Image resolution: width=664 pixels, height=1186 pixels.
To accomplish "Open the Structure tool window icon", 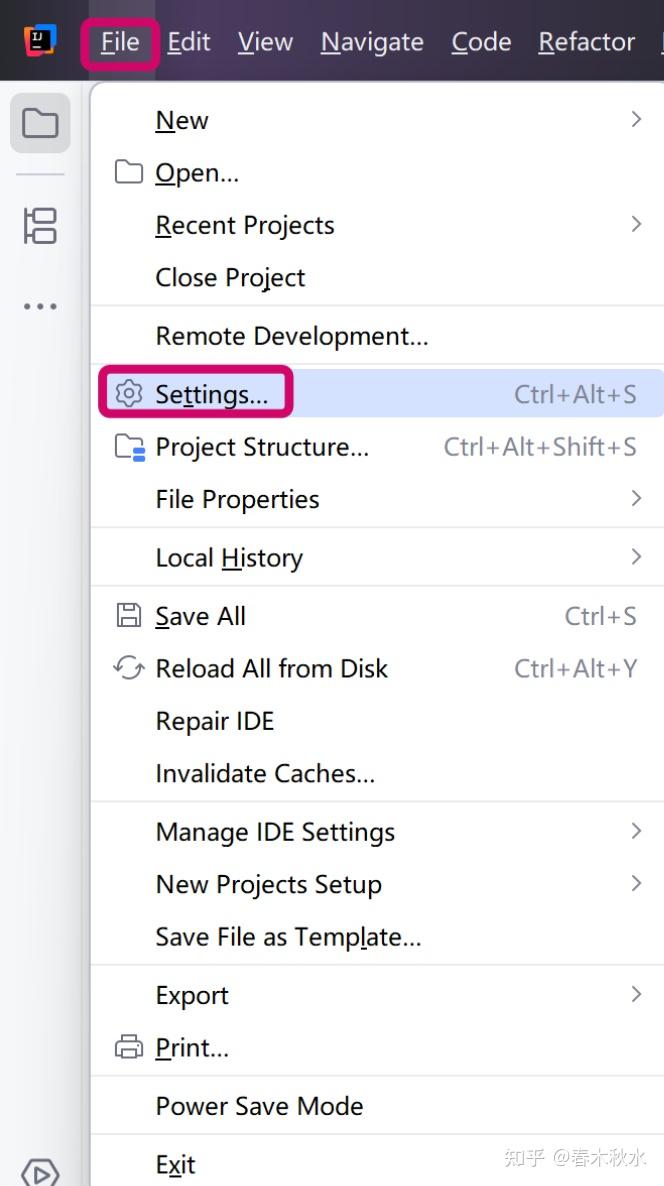I will 40,226.
